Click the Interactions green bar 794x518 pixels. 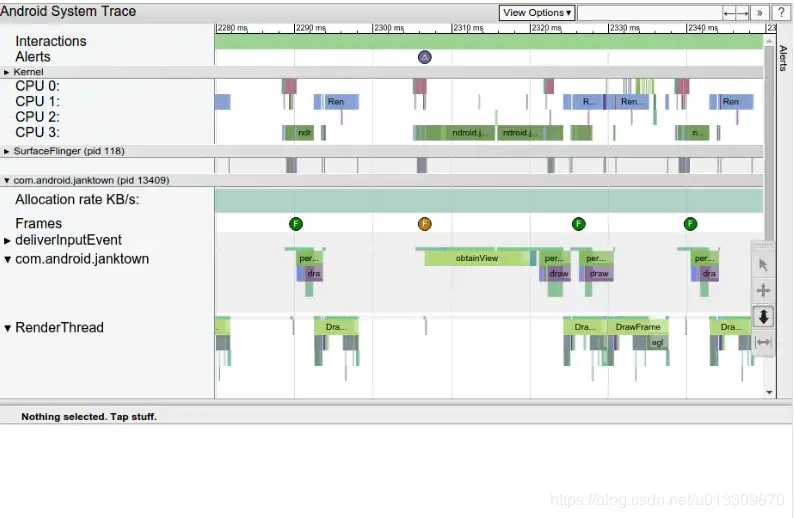[489, 42]
